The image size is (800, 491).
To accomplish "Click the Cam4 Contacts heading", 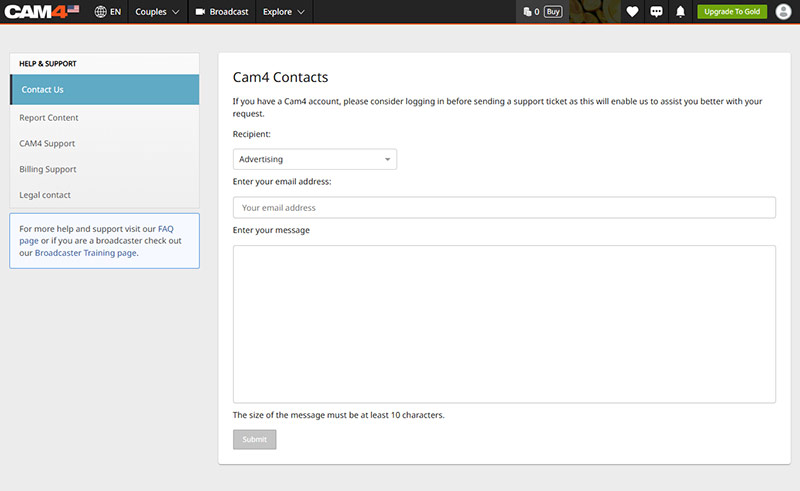I will pos(280,77).
